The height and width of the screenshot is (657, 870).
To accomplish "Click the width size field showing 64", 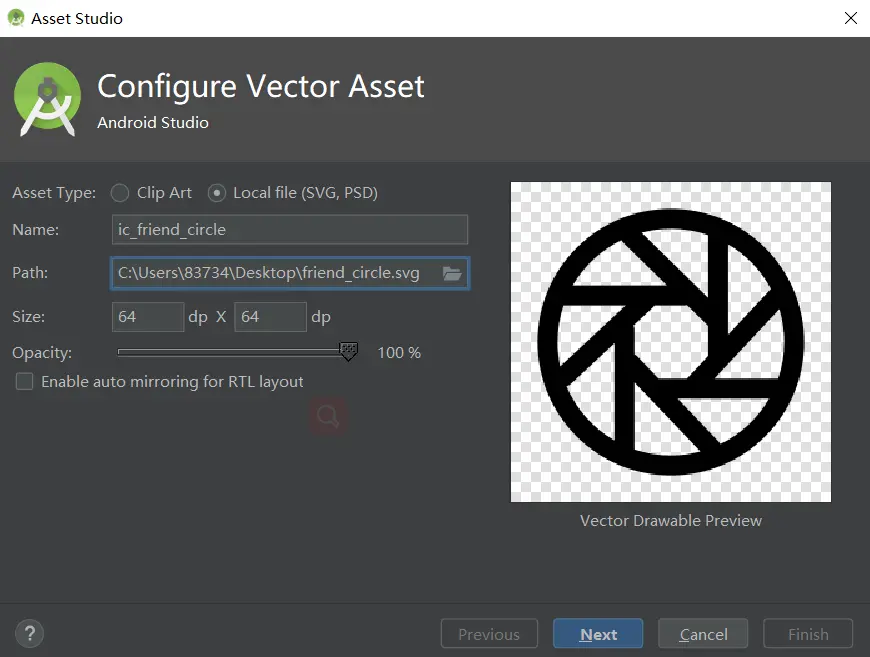I will (x=148, y=317).
